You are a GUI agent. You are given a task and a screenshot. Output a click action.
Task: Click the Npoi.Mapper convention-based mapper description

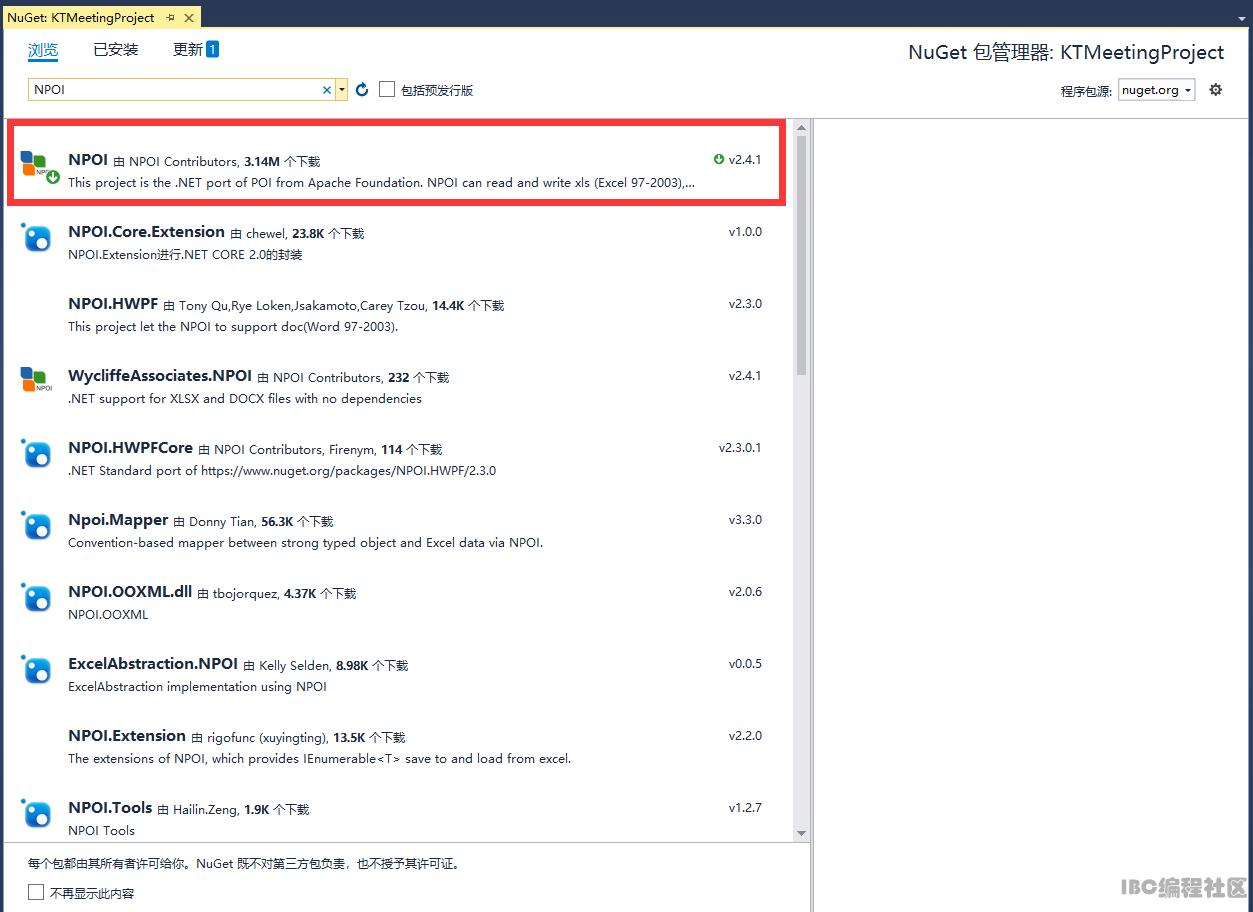point(305,543)
